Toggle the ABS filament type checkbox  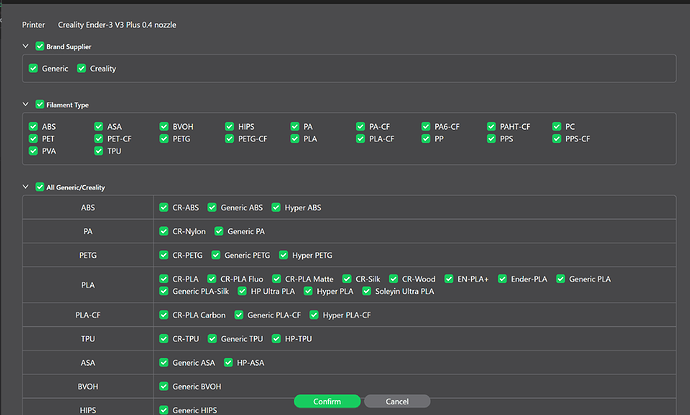coord(33,127)
